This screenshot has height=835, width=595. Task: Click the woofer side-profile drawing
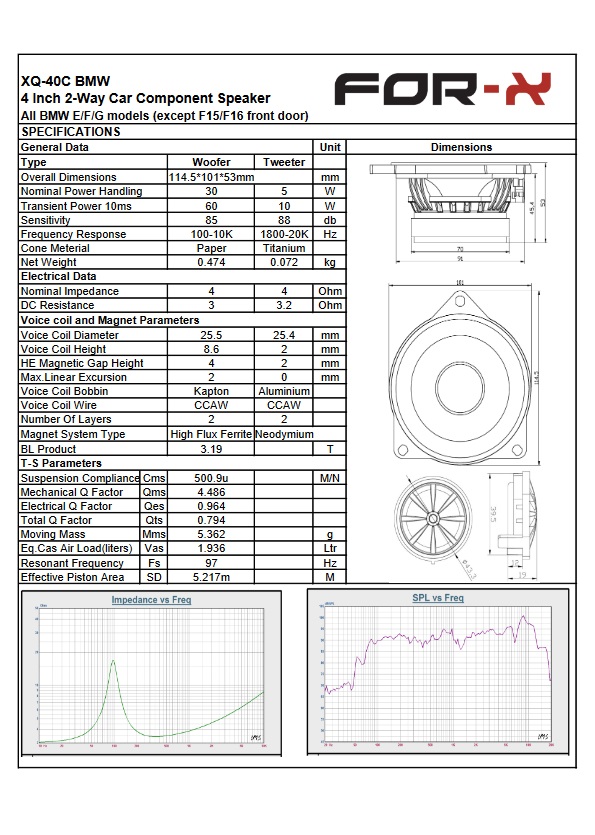(457, 212)
